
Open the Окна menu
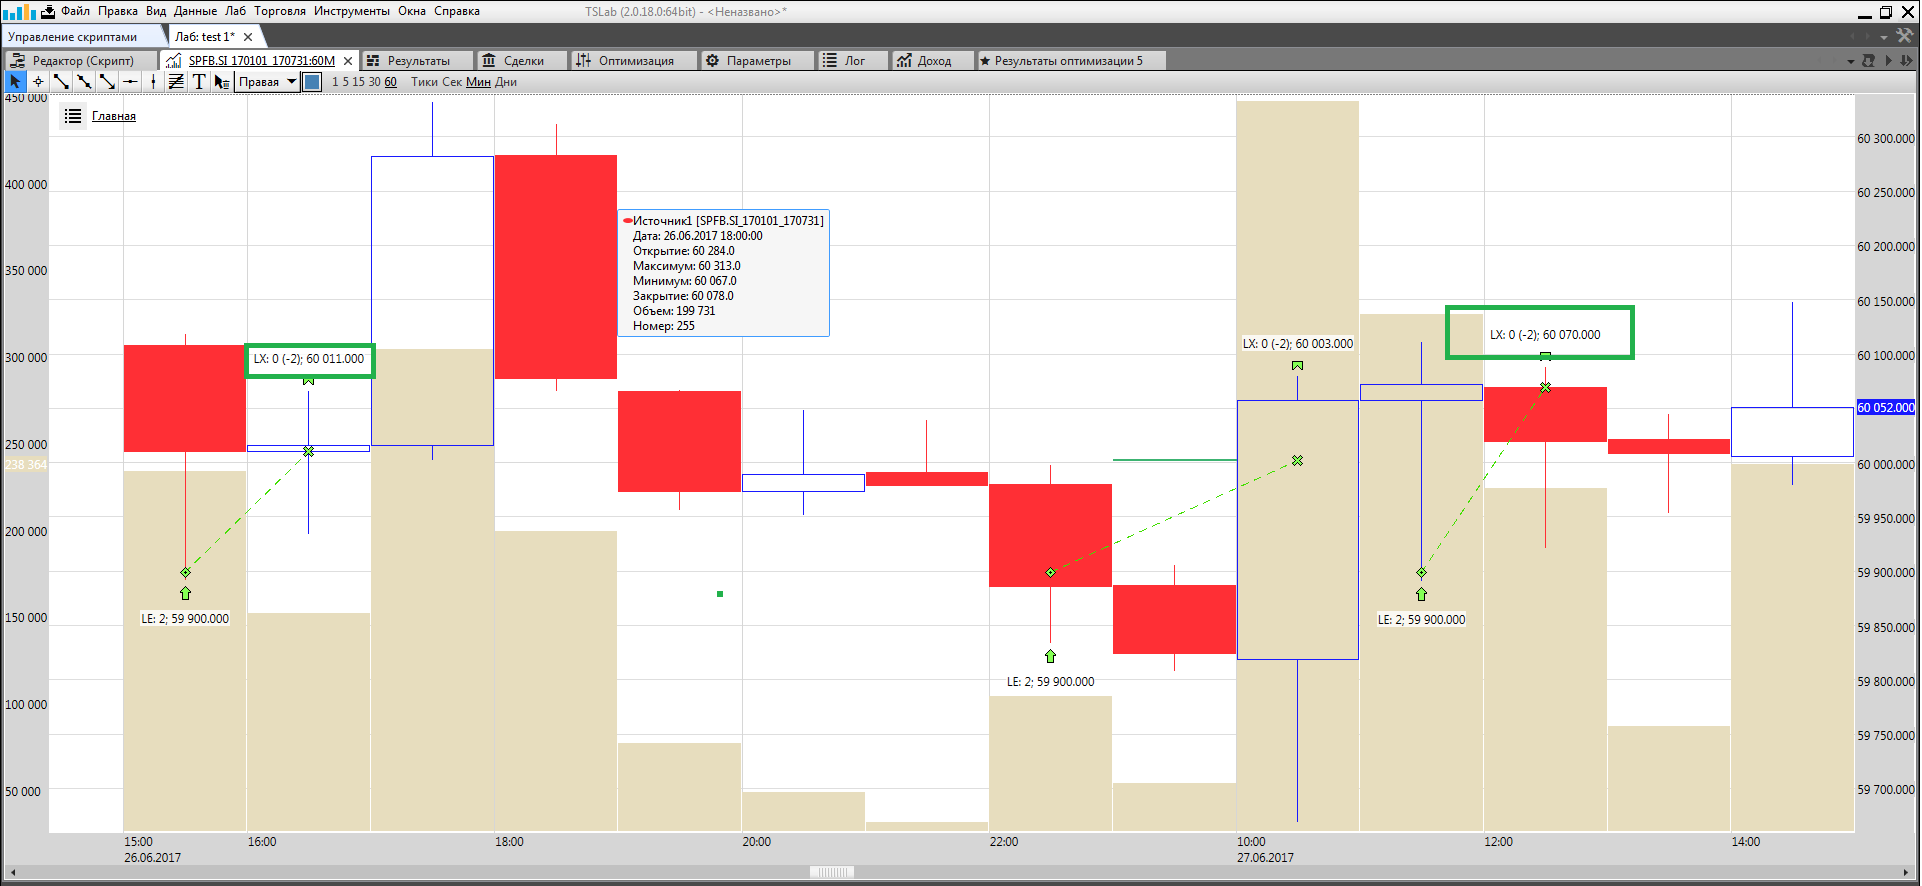412,11
